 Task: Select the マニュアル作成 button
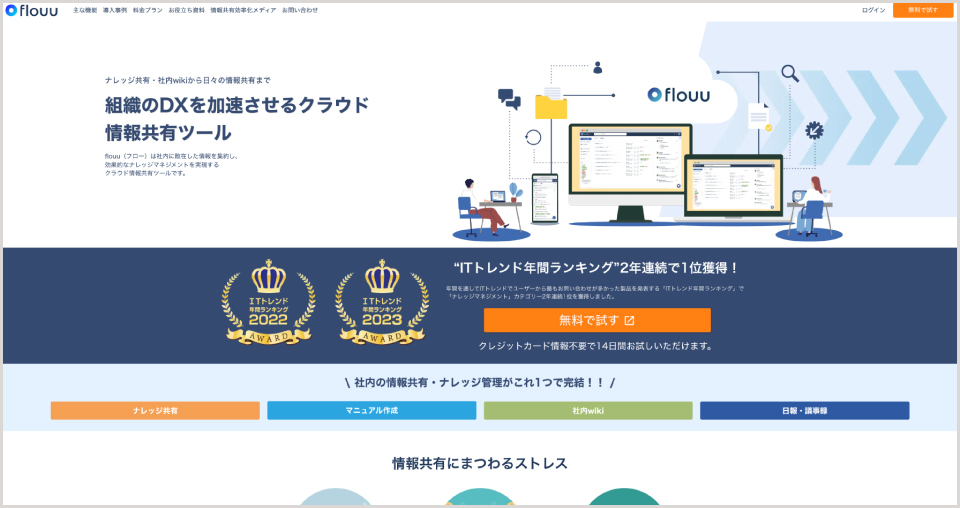(372, 411)
